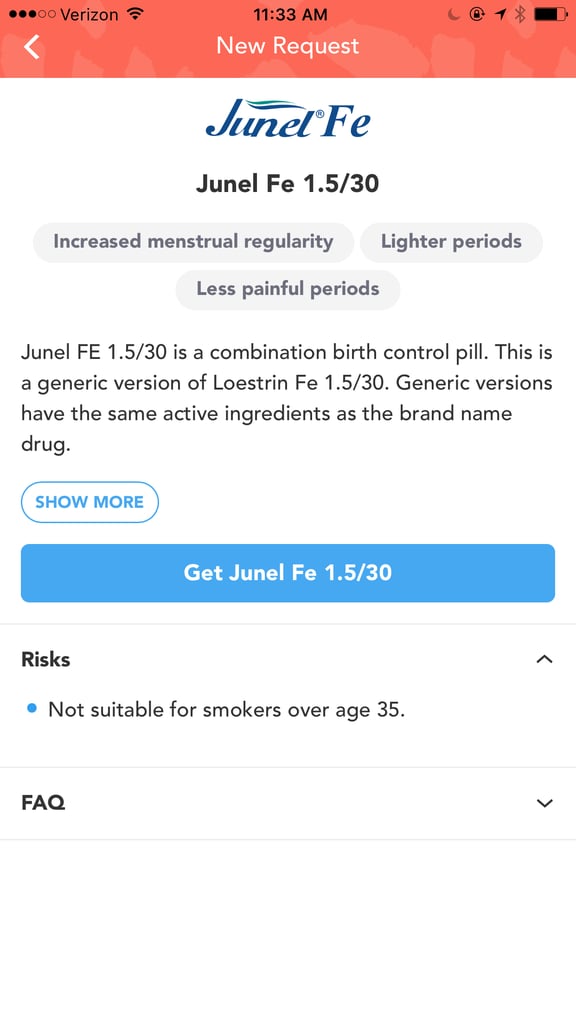This screenshot has height=1024, width=576.
Task: Open the New Request title bar
Action: (x=286, y=45)
